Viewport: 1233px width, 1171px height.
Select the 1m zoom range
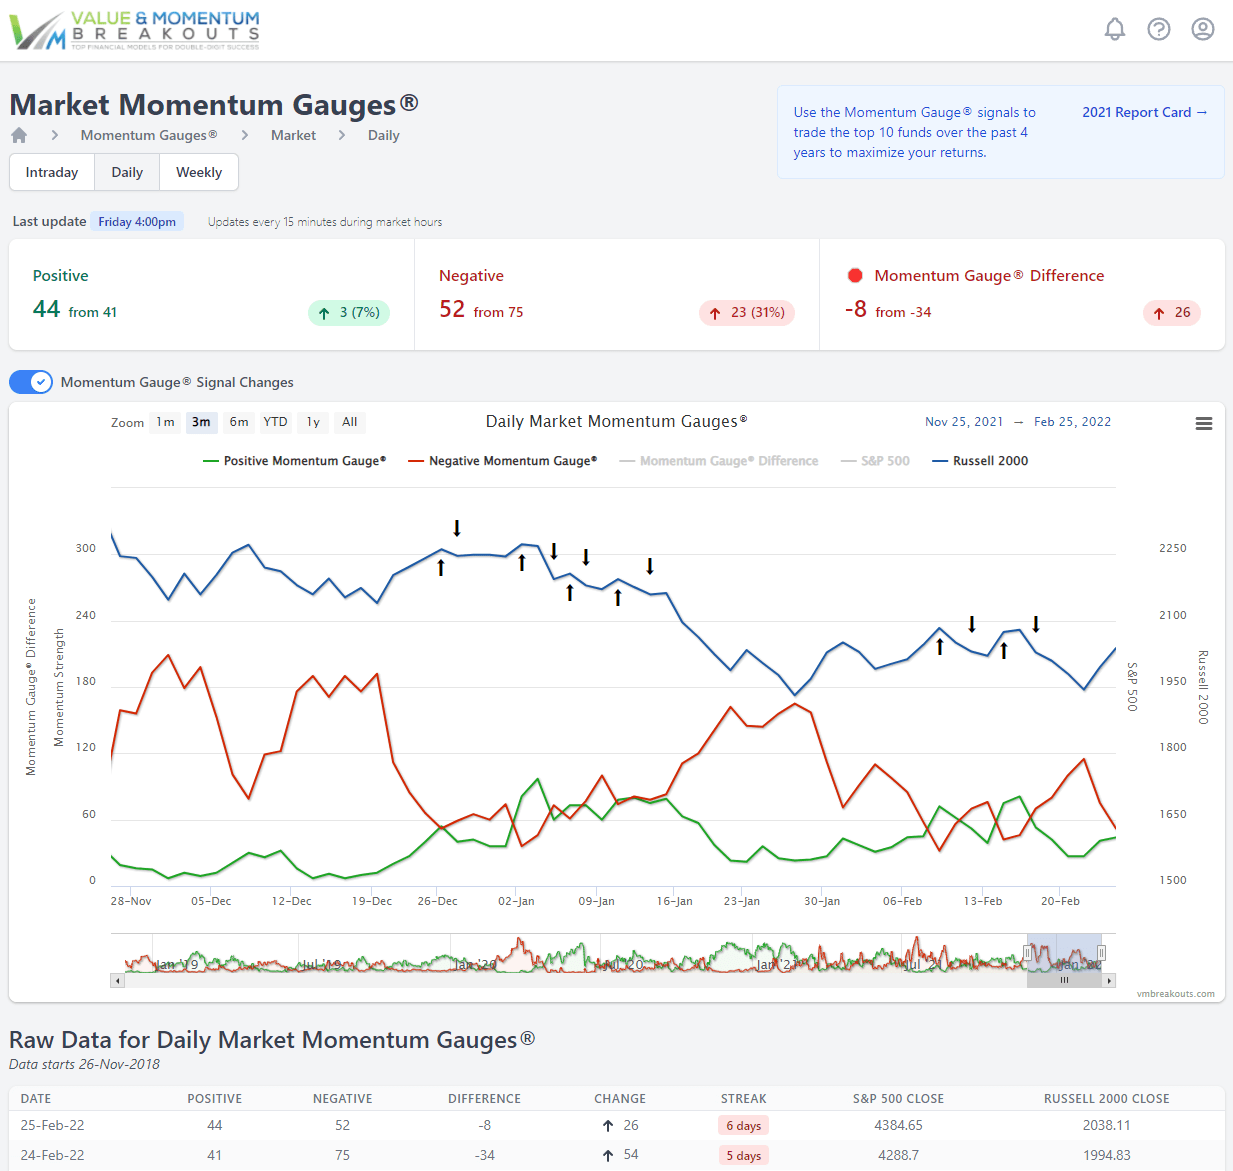(165, 422)
